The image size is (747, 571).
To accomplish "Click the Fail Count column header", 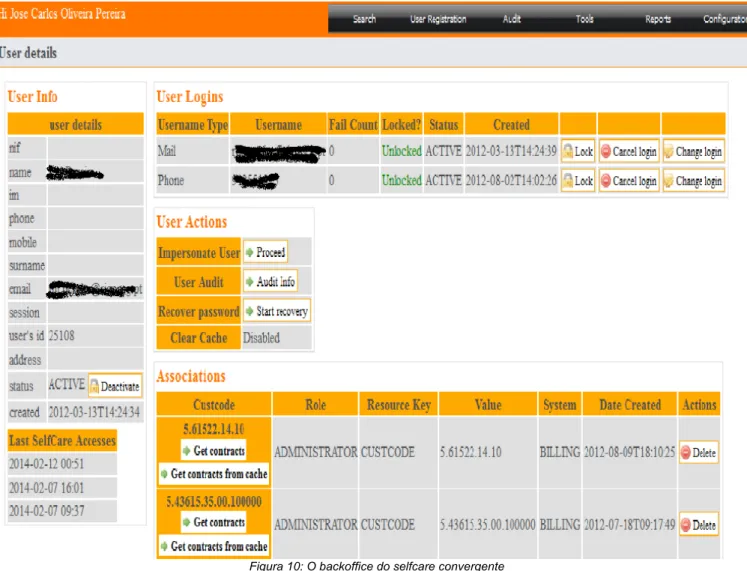I will pyautogui.click(x=353, y=124).
